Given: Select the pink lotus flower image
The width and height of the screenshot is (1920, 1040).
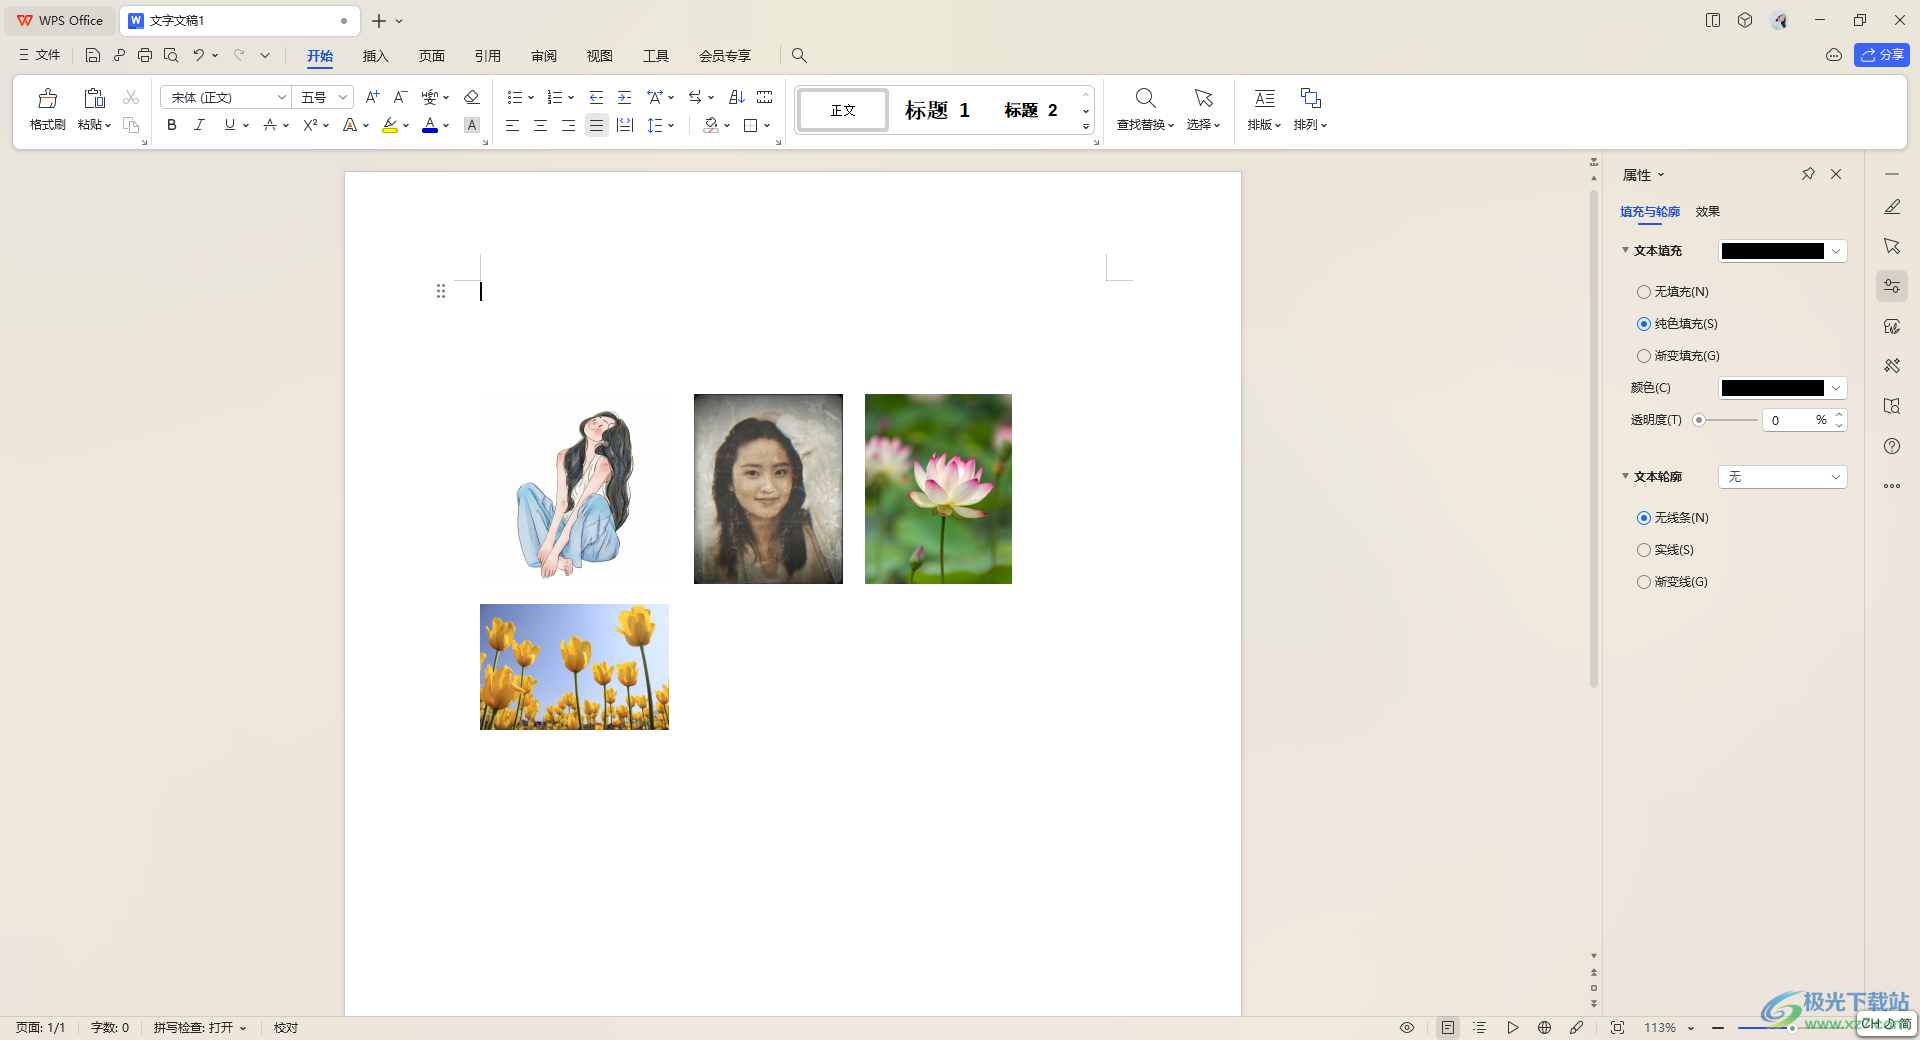Looking at the screenshot, I should point(938,489).
